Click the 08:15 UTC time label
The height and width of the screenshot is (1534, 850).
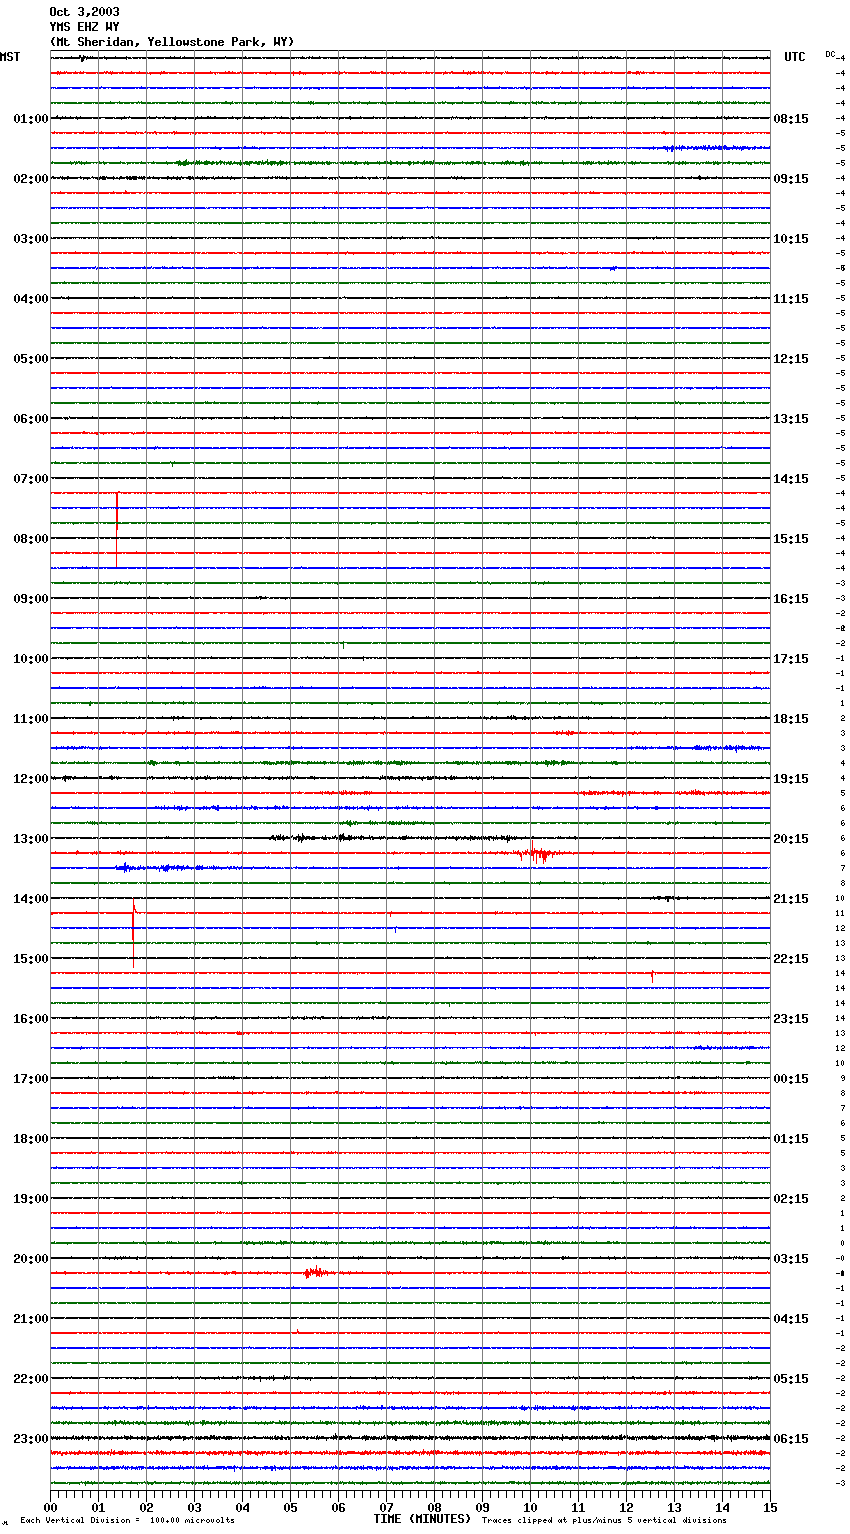tap(791, 119)
